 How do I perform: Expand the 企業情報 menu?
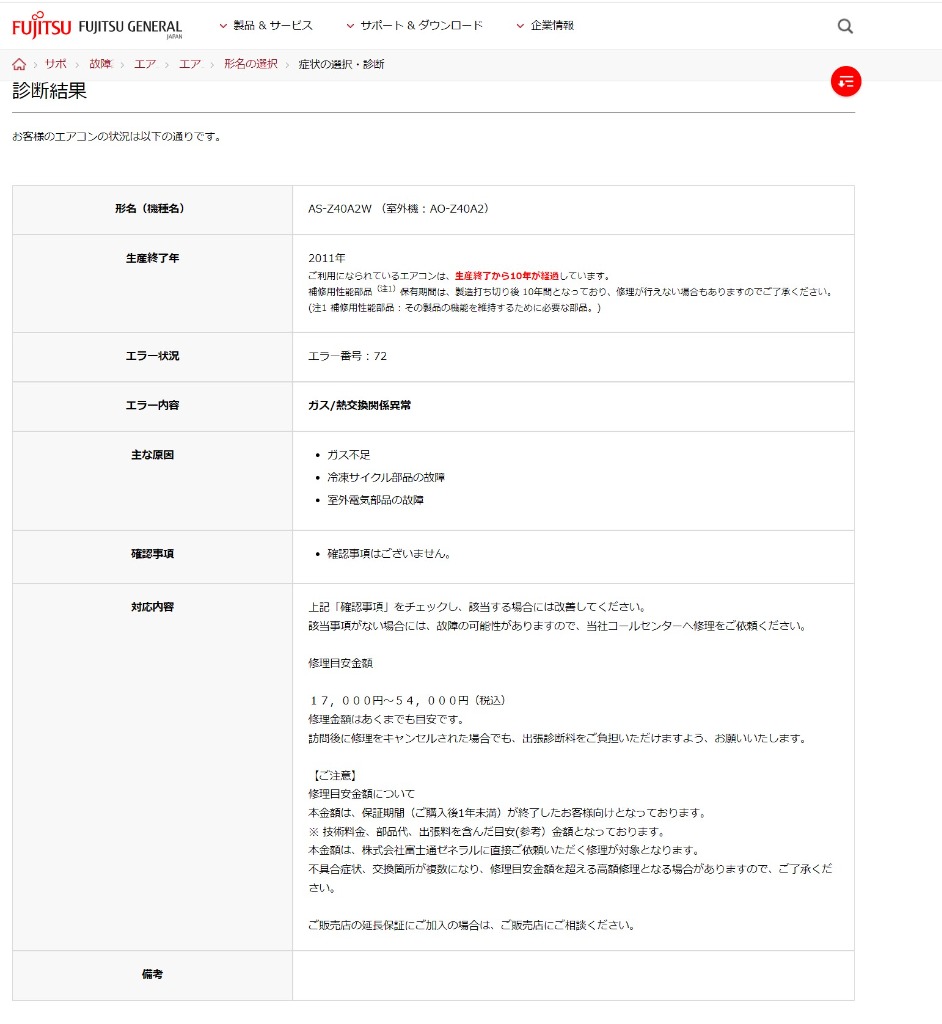(545, 25)
